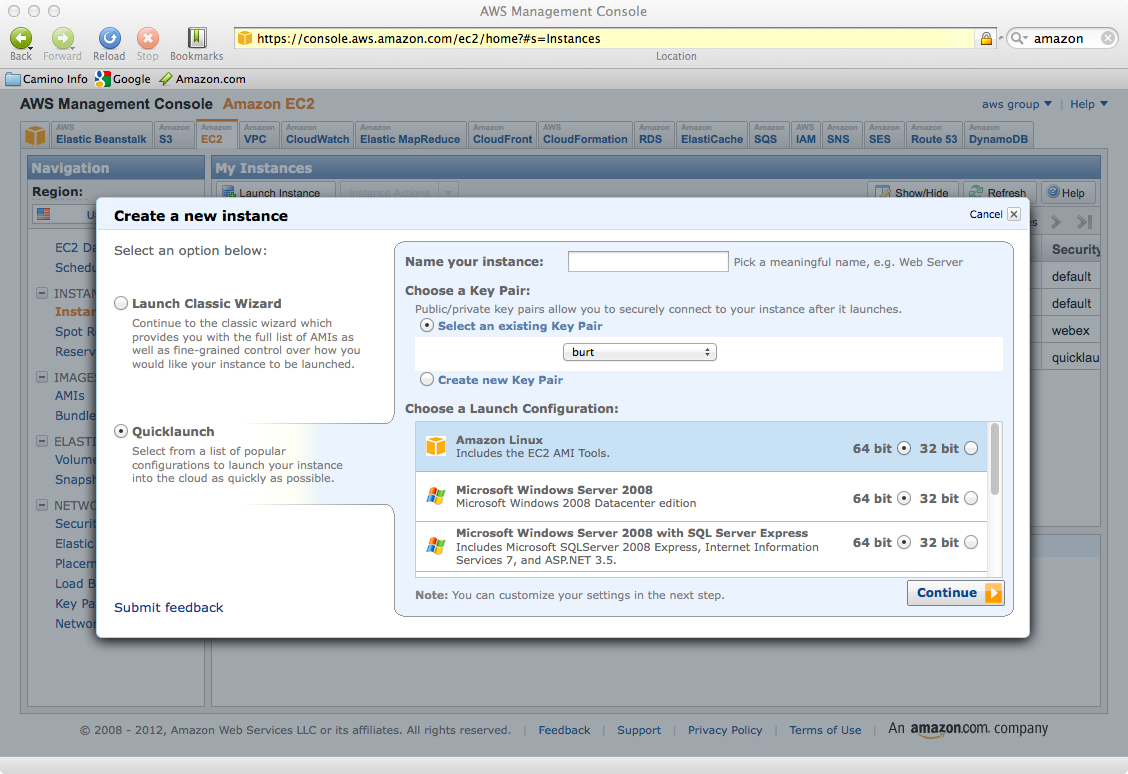Select the Quicklaunch radio option

click(121, 432)
